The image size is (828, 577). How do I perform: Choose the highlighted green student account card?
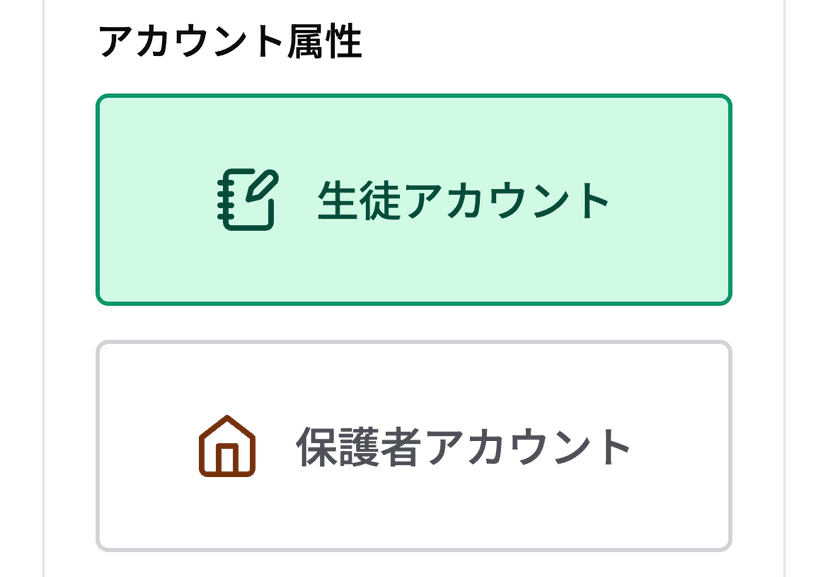414,200
